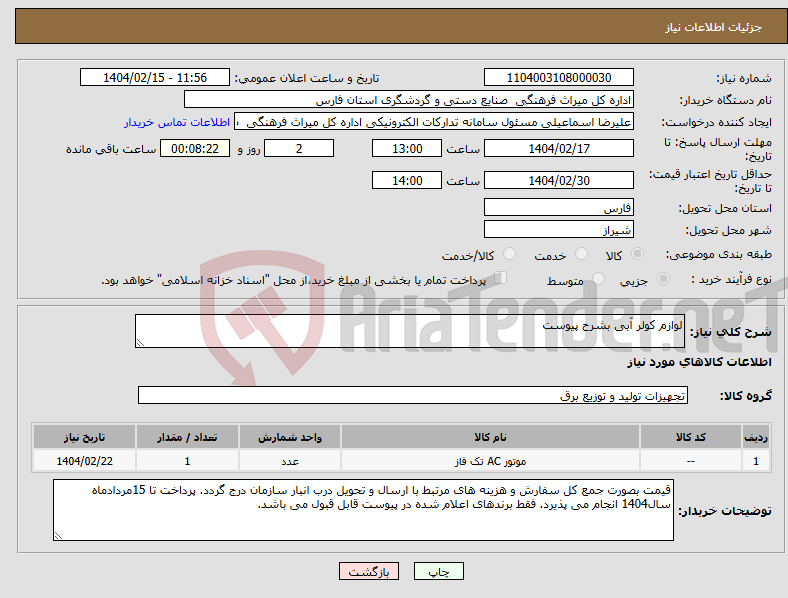
Task: Select the خدمت radio button
Action: click(581, 254)
